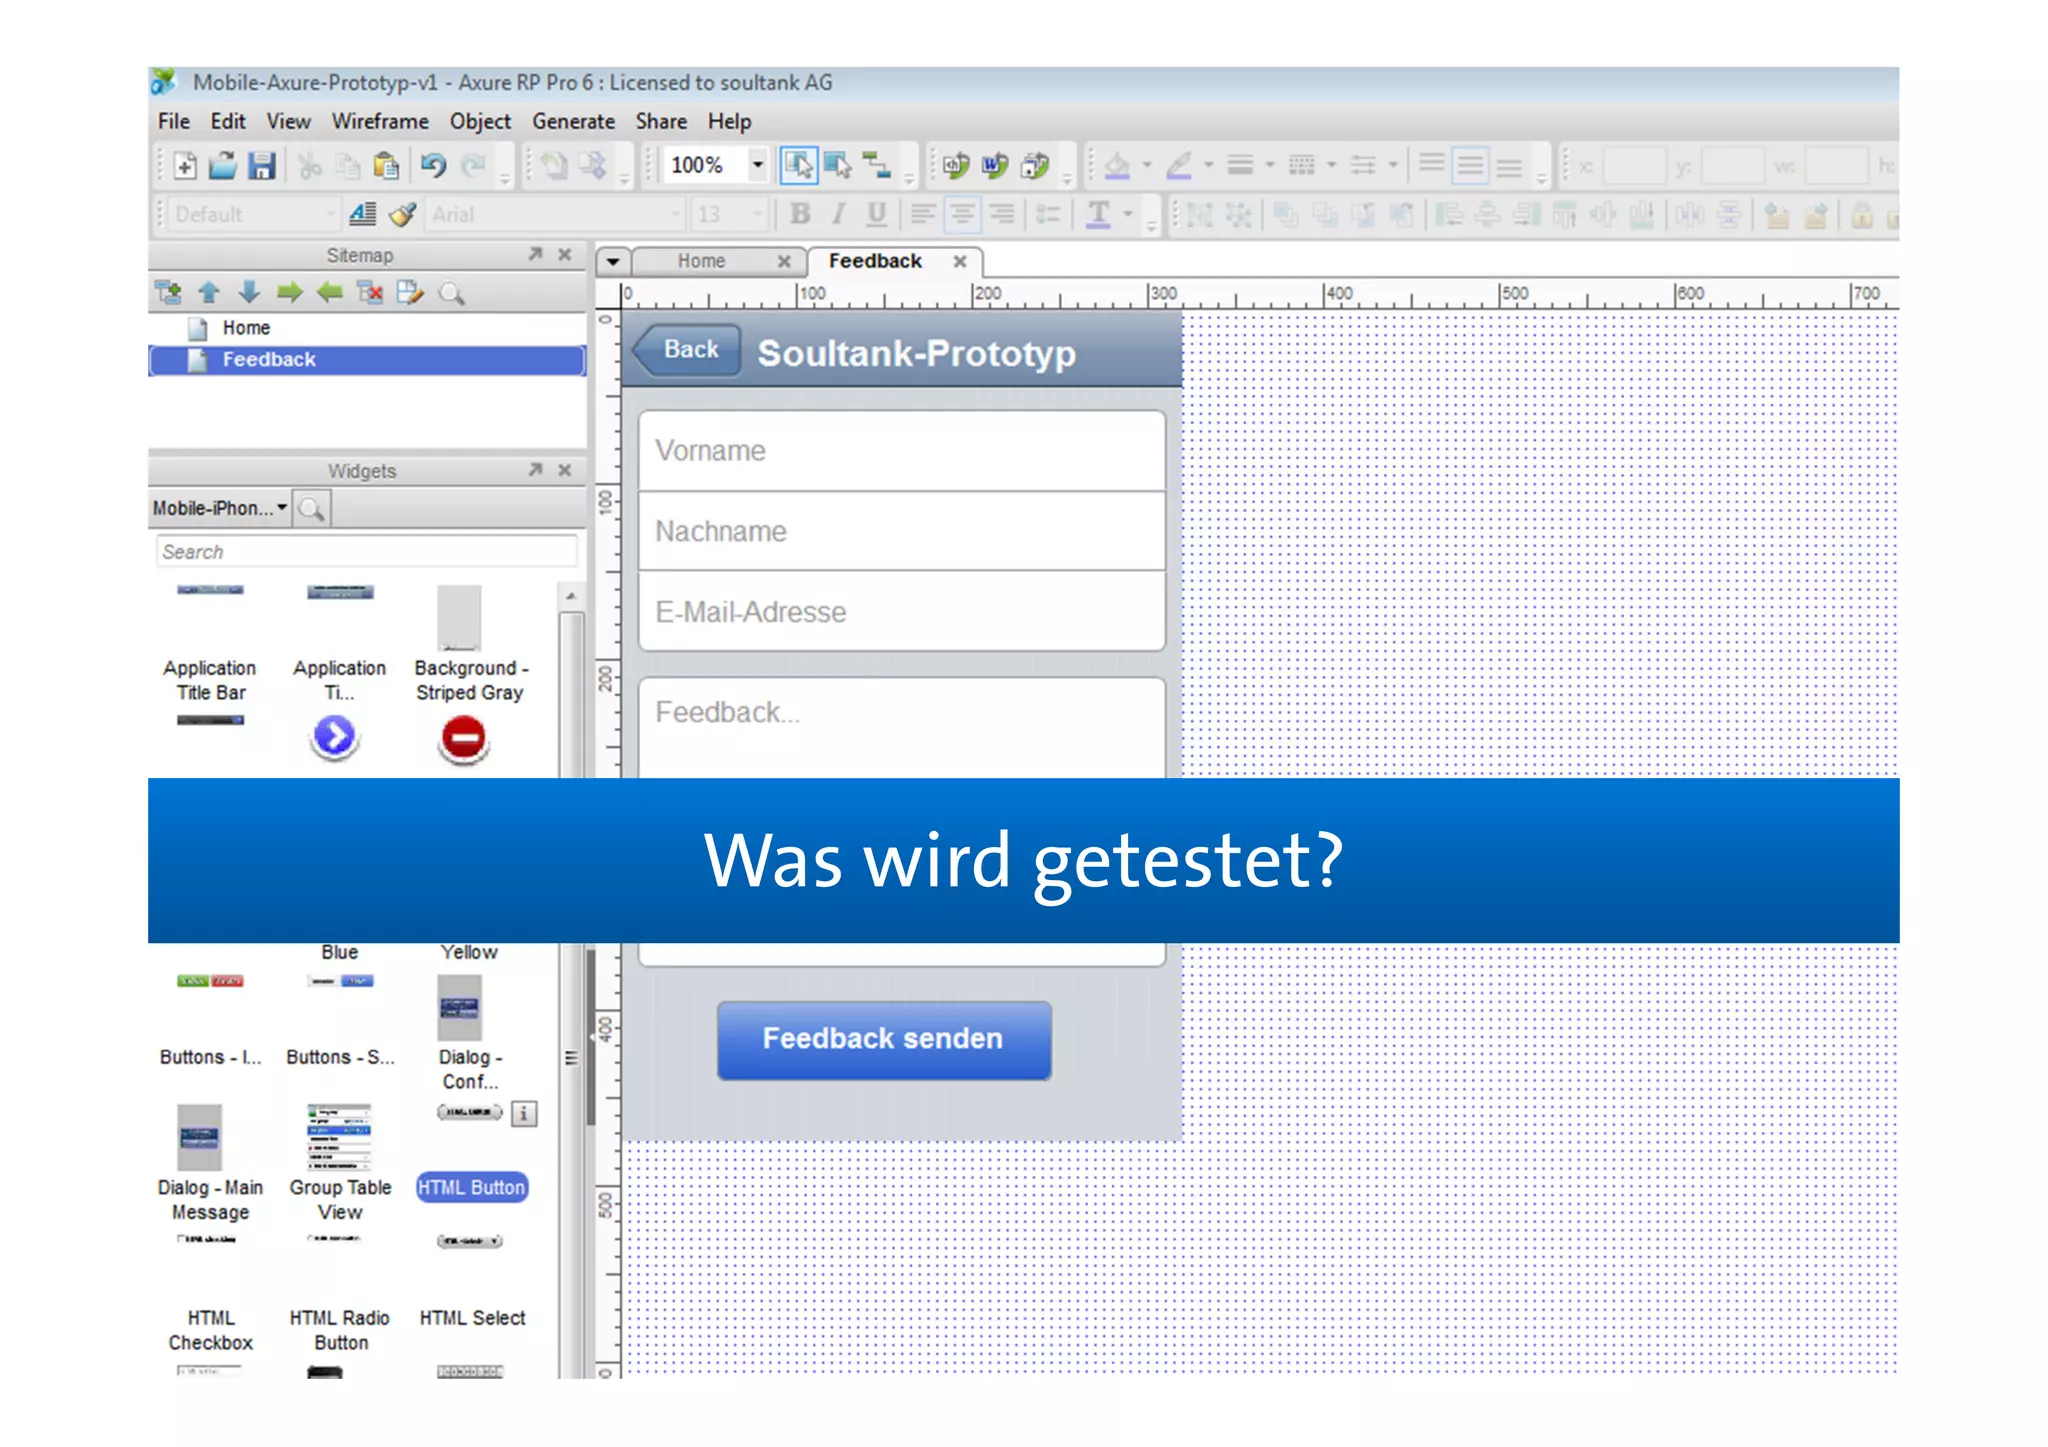The image size is (2048, 1447).
Task: Switch to the Home tab
Action: (701, 261)
